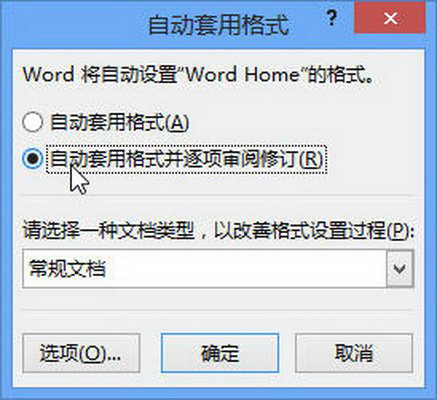The width and height of the screenshot is (437, 400).
Task: Open the 常规文档 combo box
Action: coord(218,268)
